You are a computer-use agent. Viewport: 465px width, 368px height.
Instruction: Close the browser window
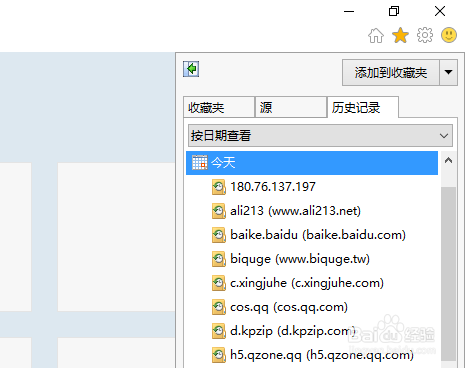coord(440,11)
